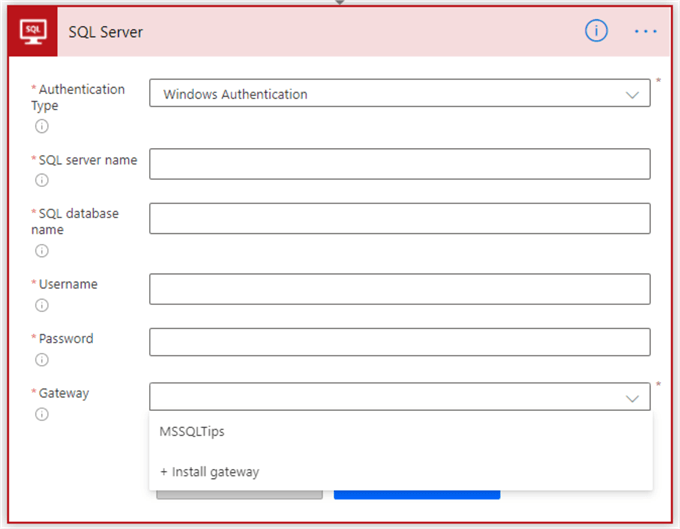Click the SQL database name input field

click(x=399, y=218)
